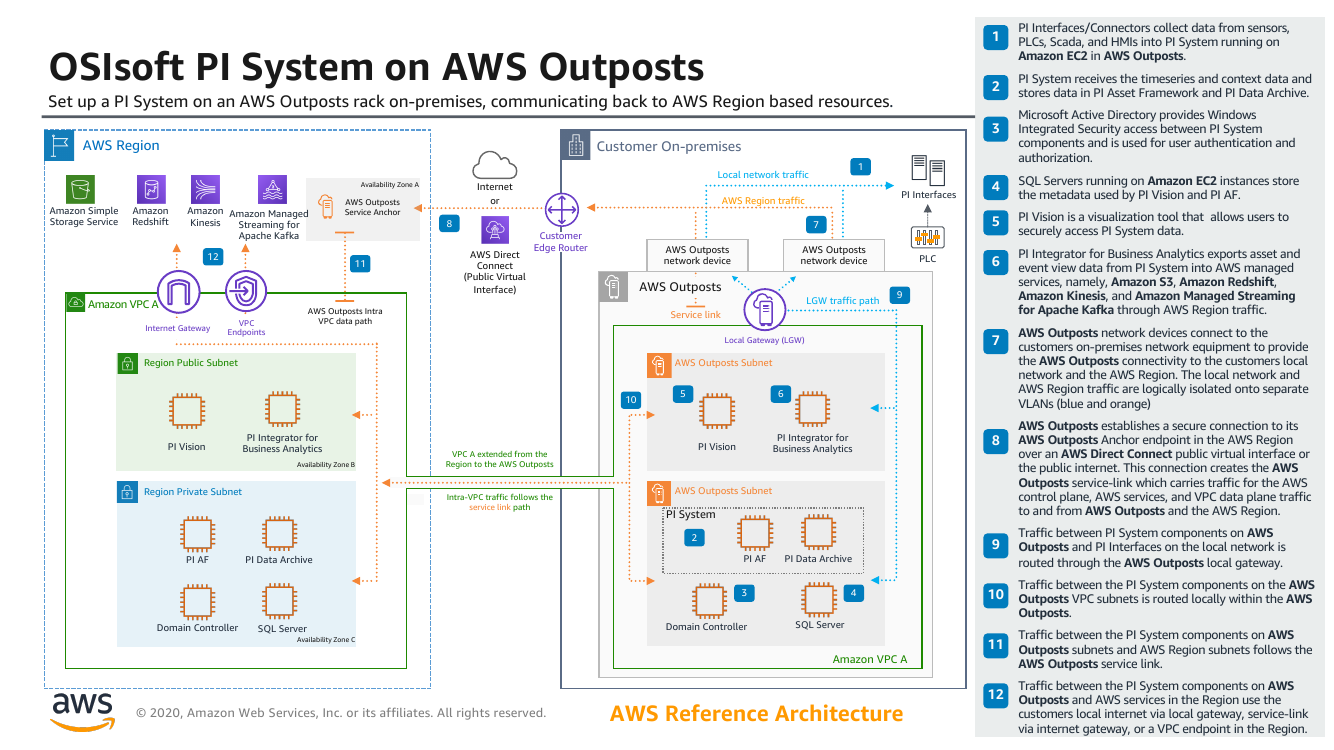1334x750 pixels.
Task: Click the Amazon Simple Storage Service bucket icon
Action: (x=81, y=189)
